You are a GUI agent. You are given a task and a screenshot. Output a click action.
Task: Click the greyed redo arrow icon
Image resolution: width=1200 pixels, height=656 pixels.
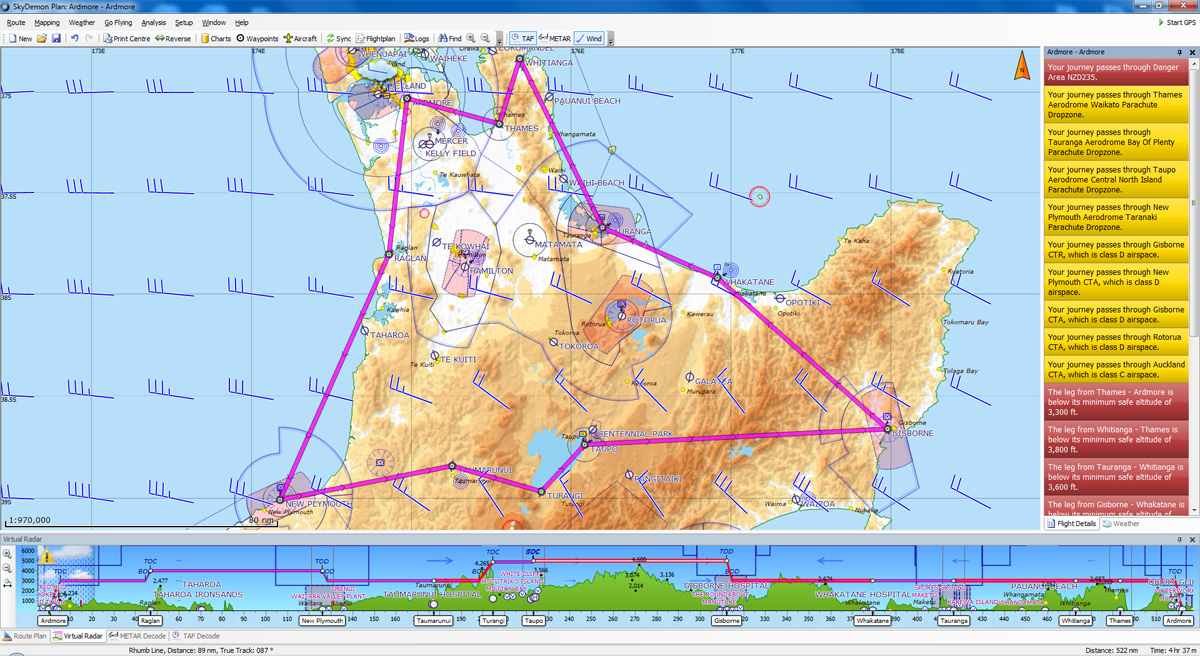[x=88, y=38]
